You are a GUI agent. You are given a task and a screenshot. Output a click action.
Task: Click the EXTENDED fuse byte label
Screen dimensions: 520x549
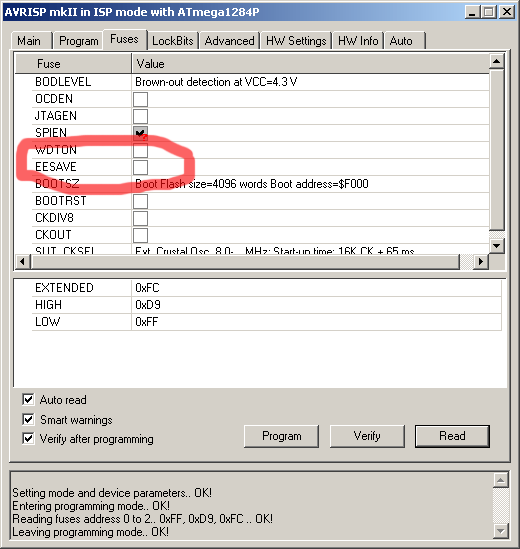coord(64,288)
